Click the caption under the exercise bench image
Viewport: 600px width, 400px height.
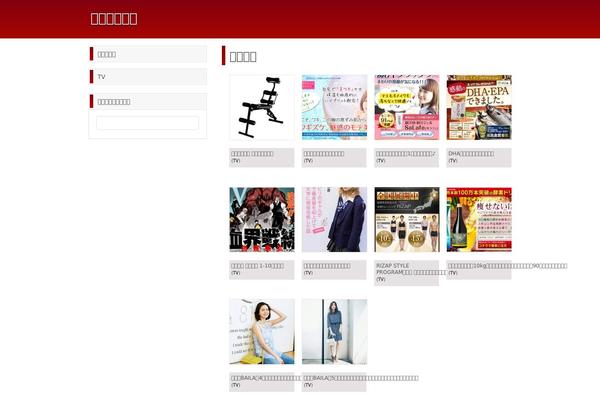coord(252,153)
